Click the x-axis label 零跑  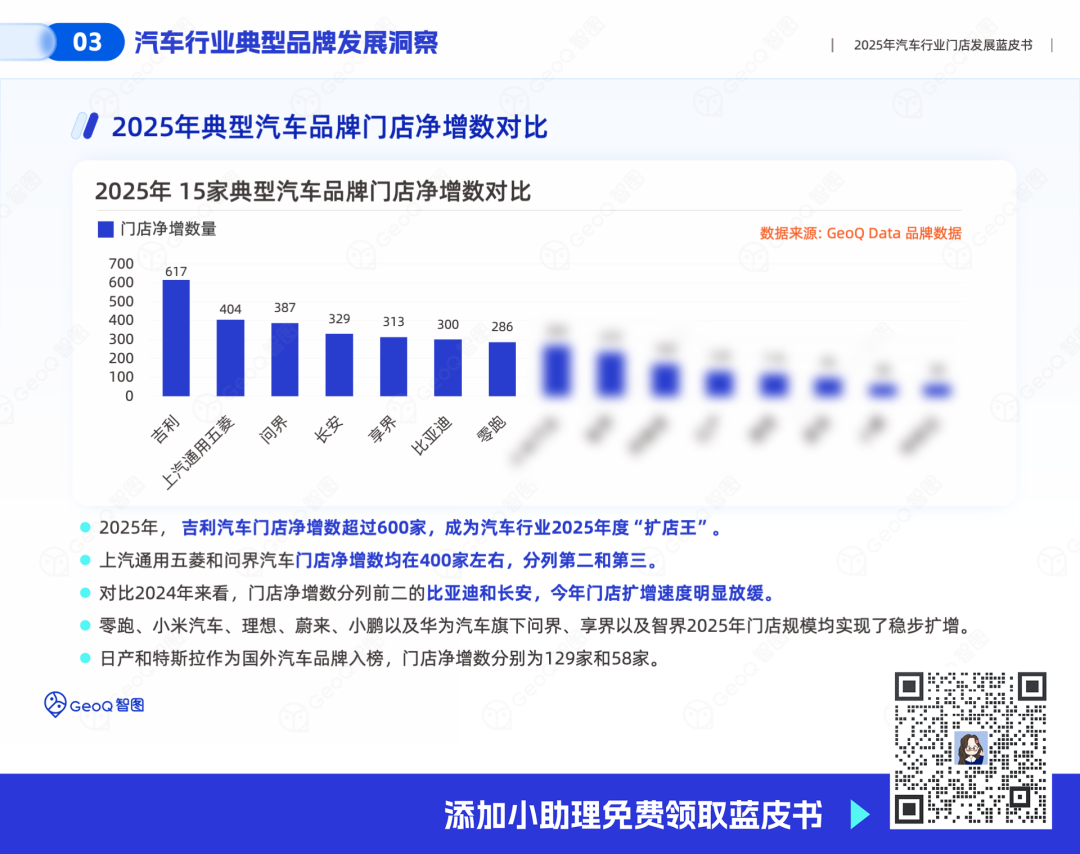point(492,429)
